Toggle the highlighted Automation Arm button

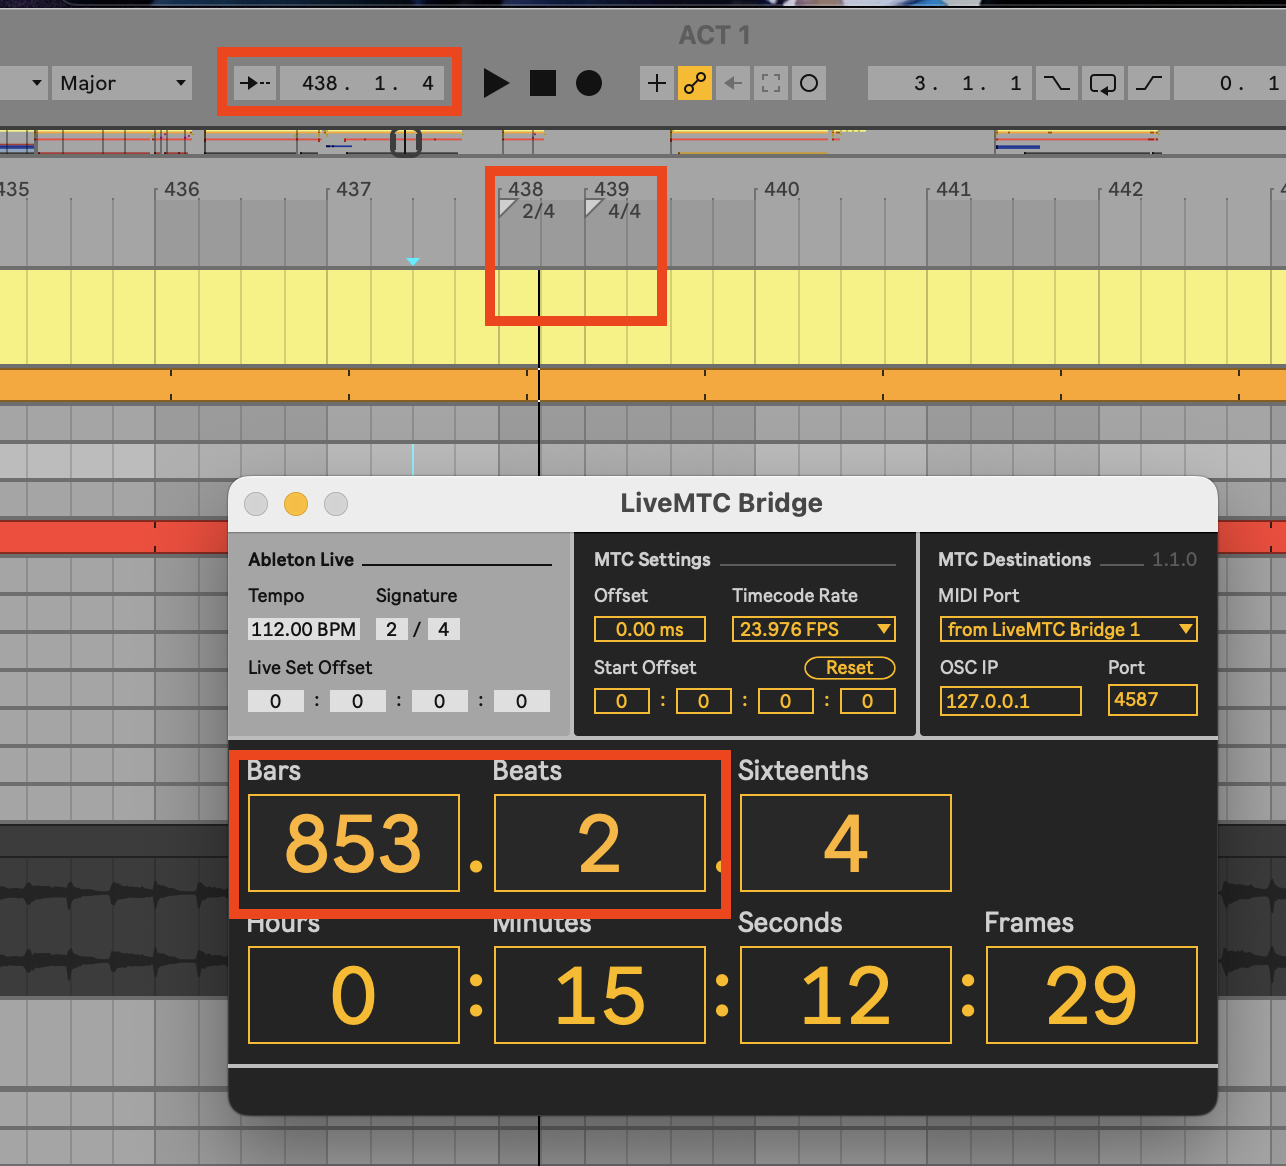click(x=695, y=83)
